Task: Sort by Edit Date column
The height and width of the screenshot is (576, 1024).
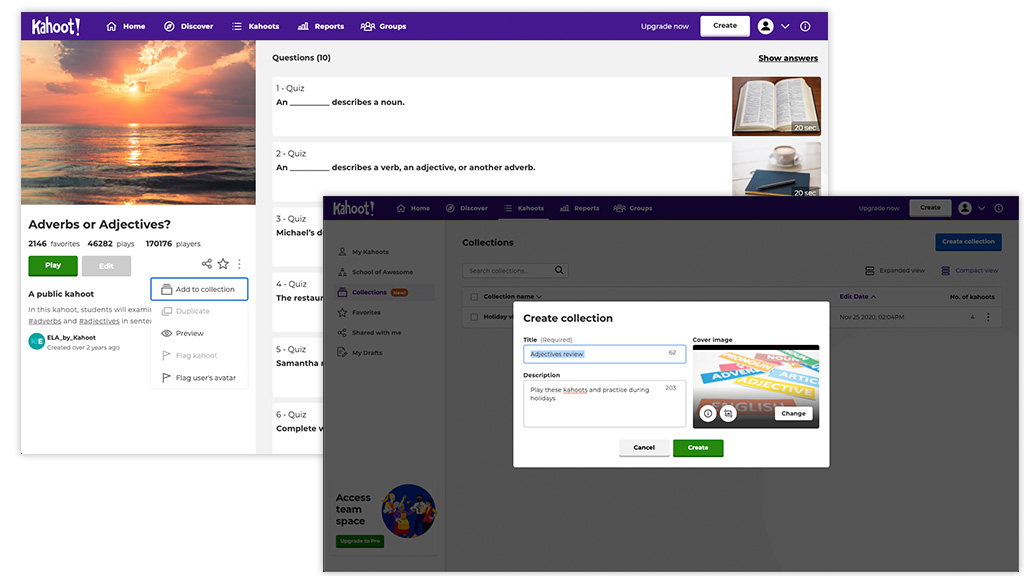Action: [857, 296]
